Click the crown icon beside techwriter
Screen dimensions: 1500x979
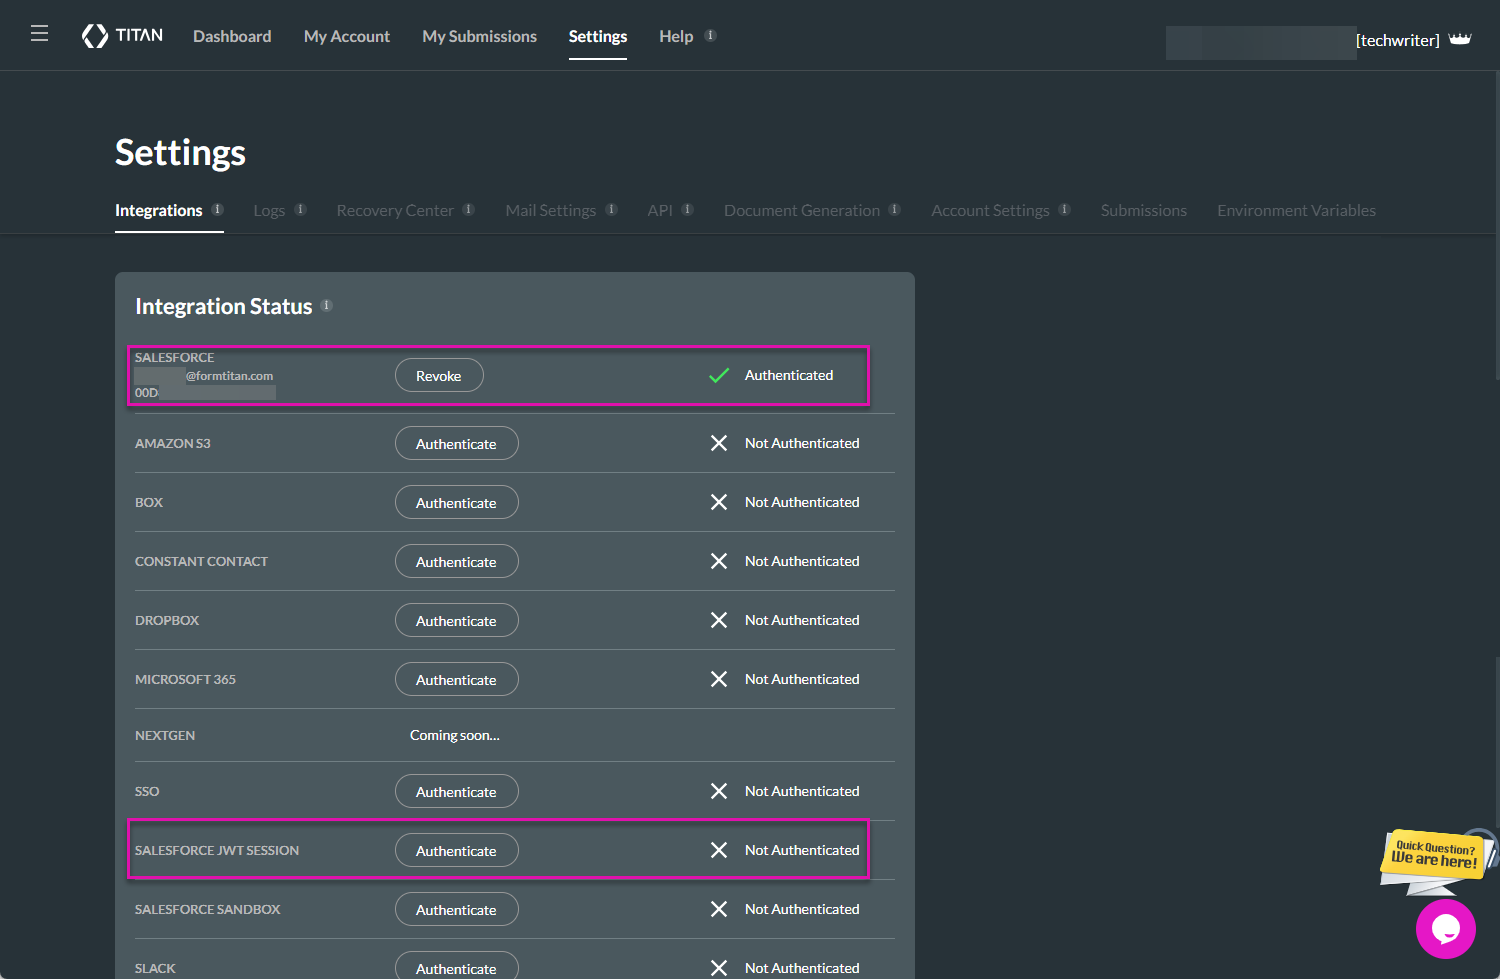pyautogui.click(x=1460, y=39)
